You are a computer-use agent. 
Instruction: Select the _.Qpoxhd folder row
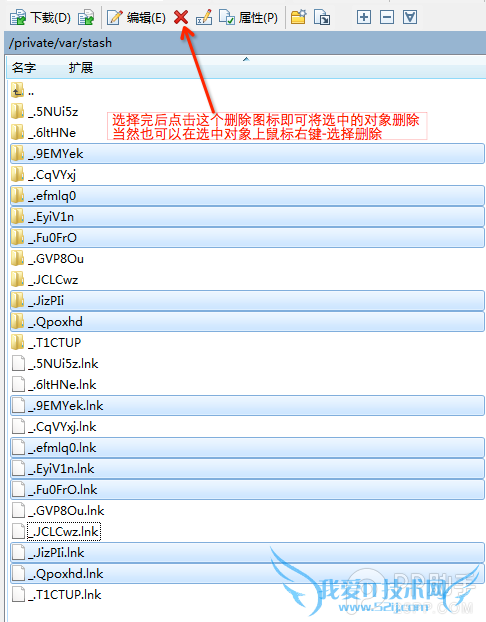247,322
